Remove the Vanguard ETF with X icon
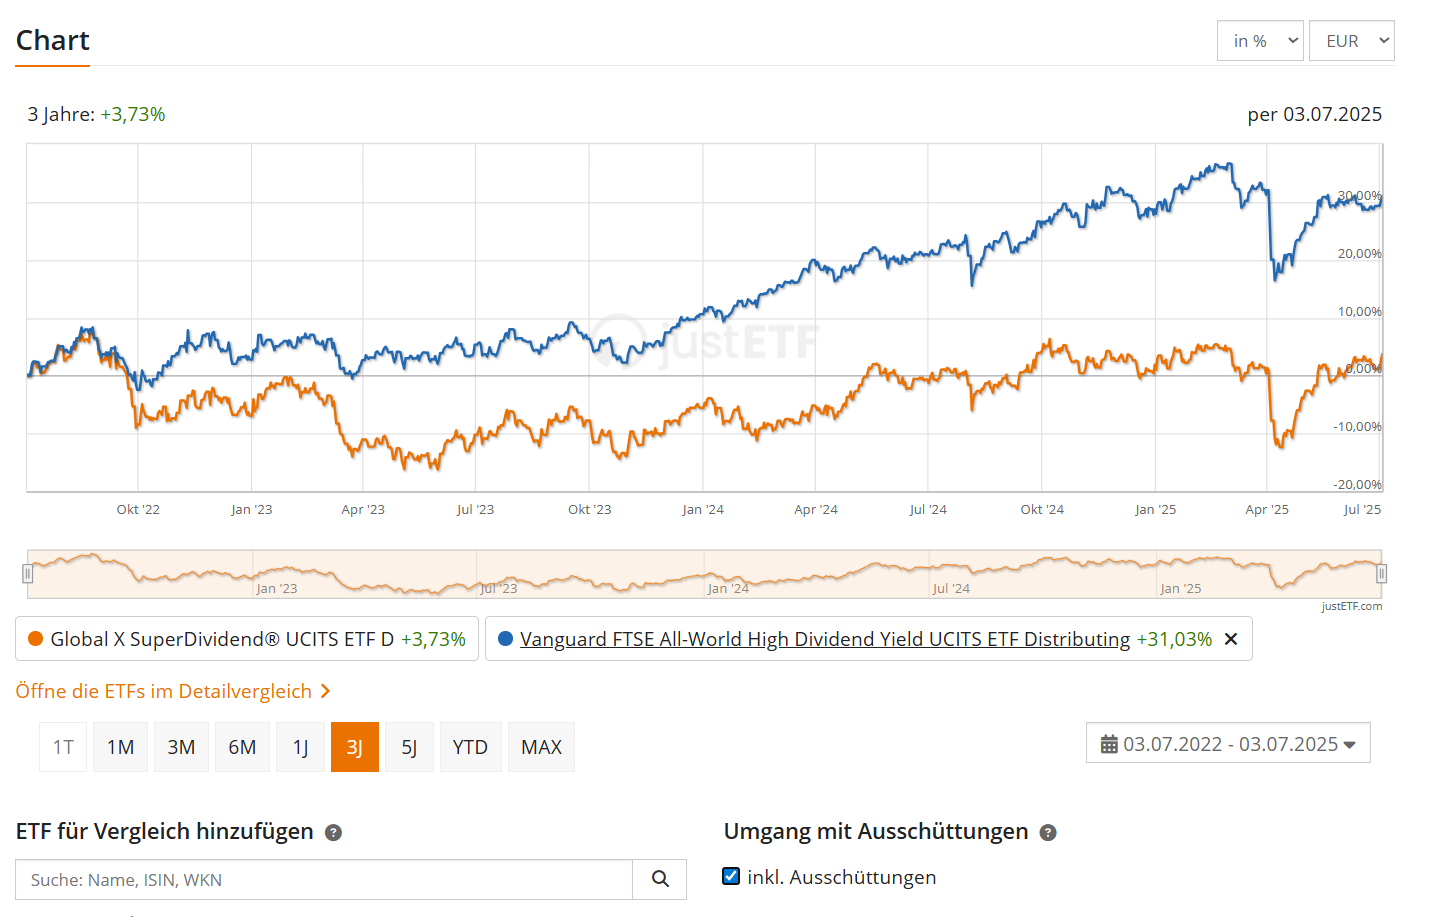Image resolution: width=1447 pixels, height=917 pixels. point(1231,639)
